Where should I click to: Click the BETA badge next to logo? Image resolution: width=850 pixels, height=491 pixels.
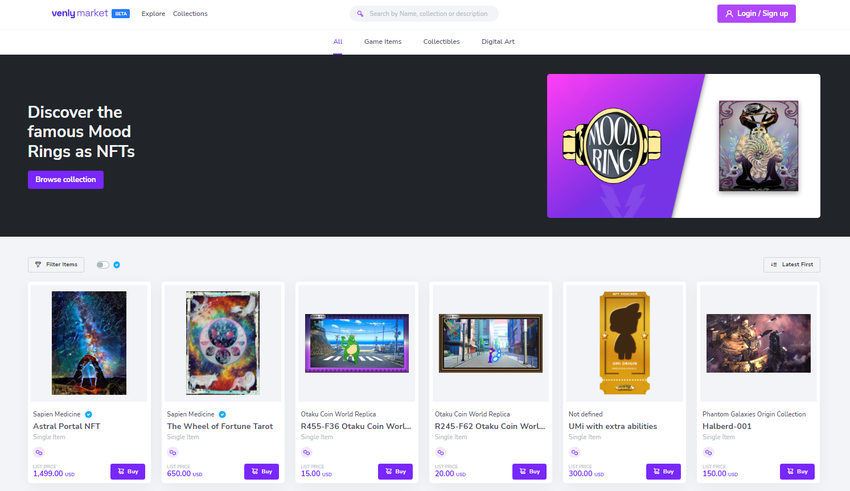point(120,14)
